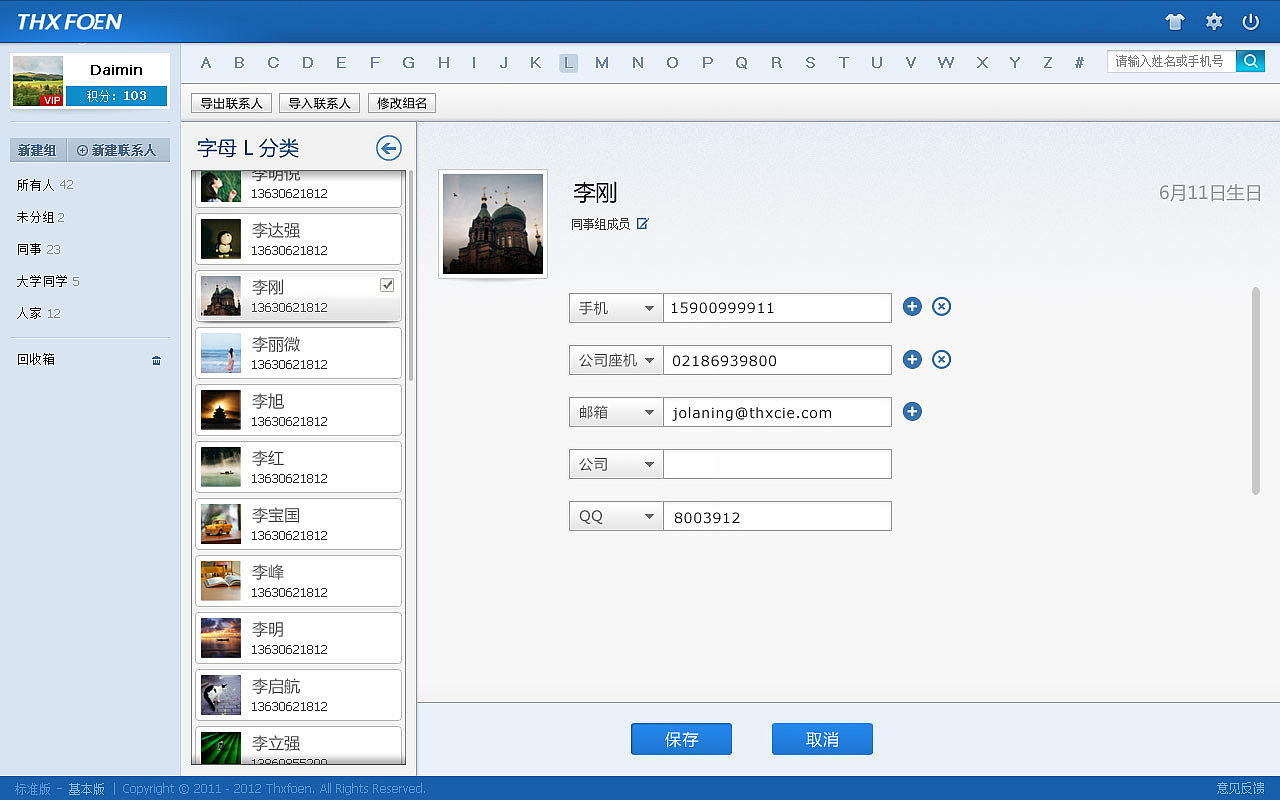Remove the 公司座机 field via its X icon
The height and width of the screenshot is (800, 1280).
pyautogui.click(x=941, y=359)
